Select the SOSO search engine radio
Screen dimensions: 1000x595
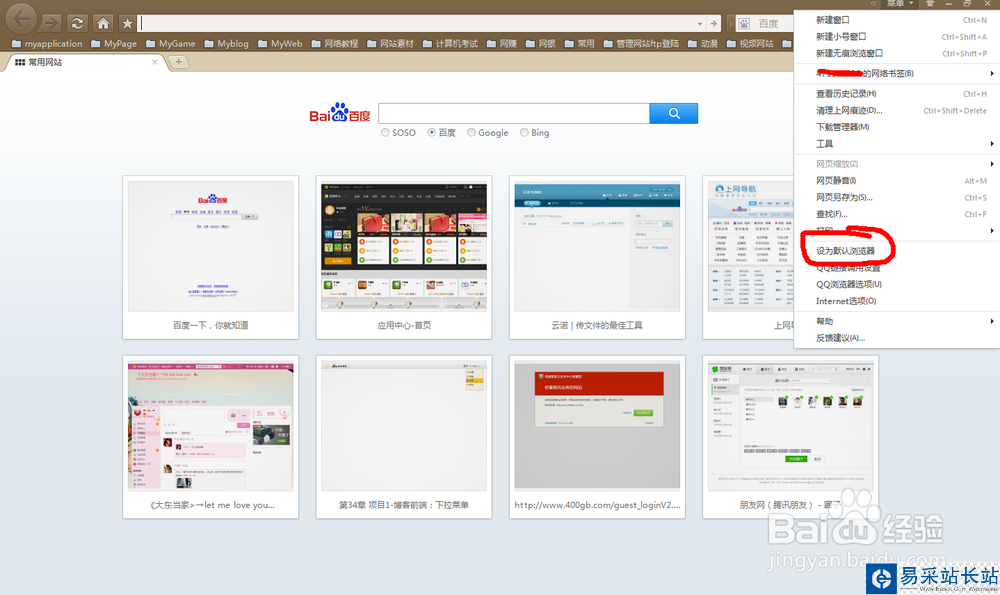pyautogui.click(x=385, y=133)
